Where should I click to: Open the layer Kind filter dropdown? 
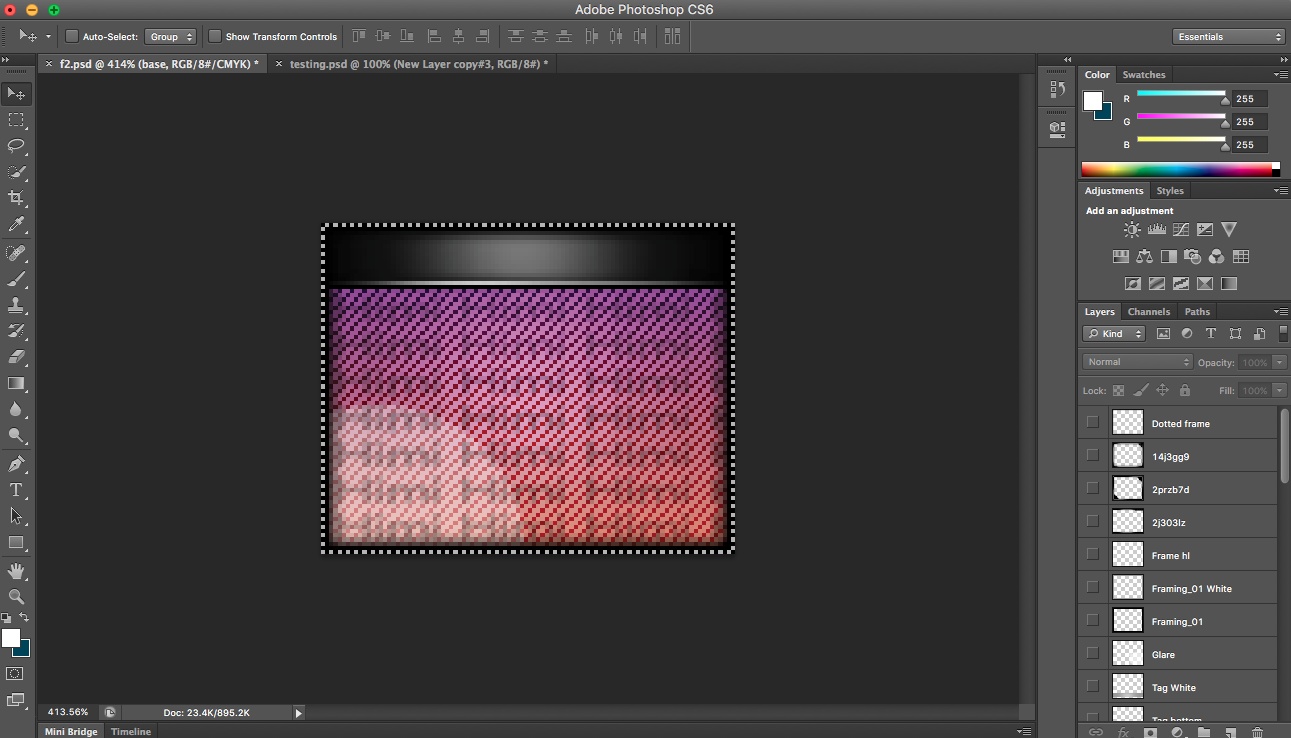click(1113, 333)
